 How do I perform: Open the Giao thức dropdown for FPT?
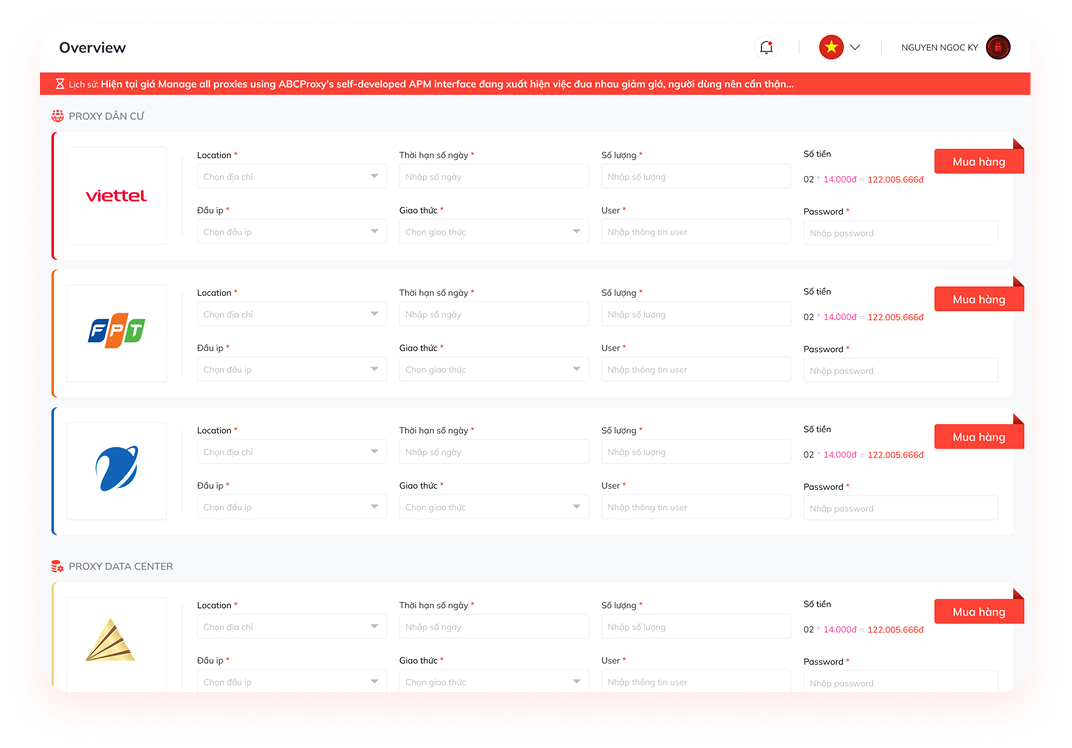(493, 368)
